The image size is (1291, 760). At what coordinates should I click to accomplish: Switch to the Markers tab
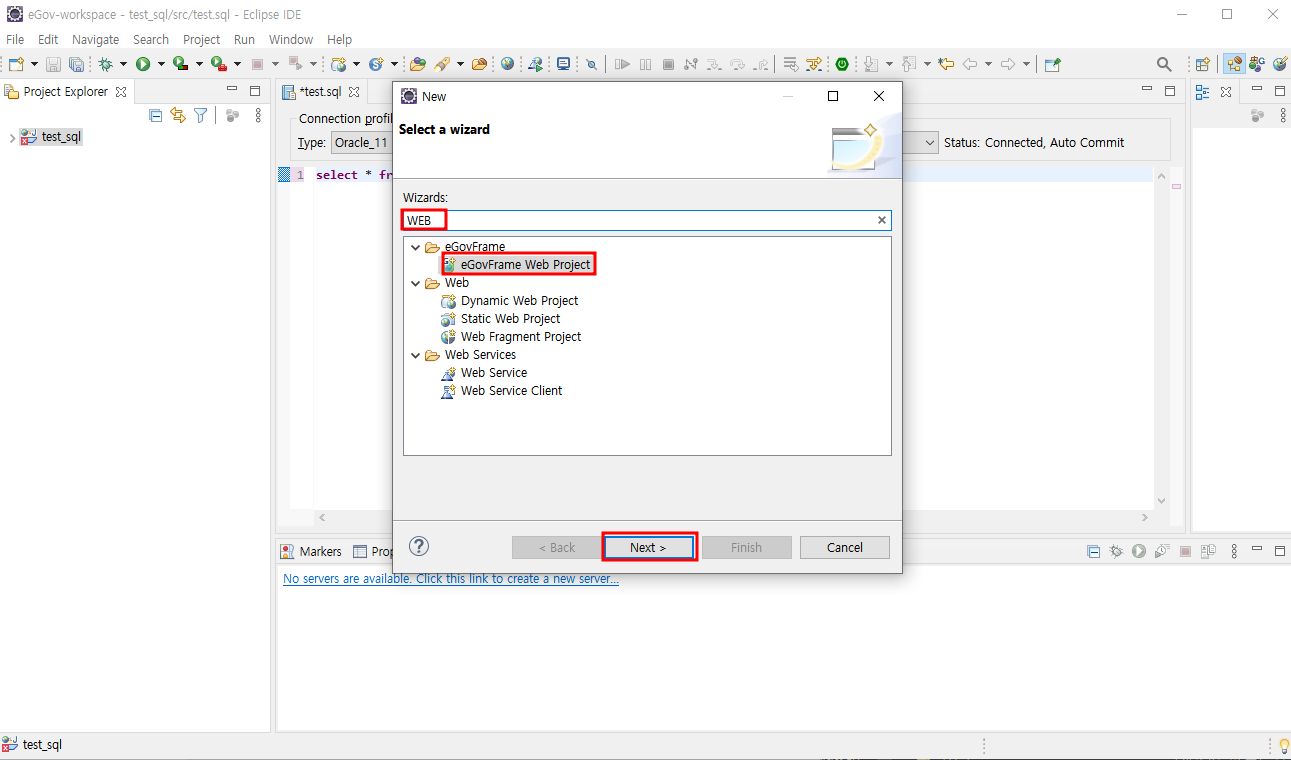(x=311, y=551)
